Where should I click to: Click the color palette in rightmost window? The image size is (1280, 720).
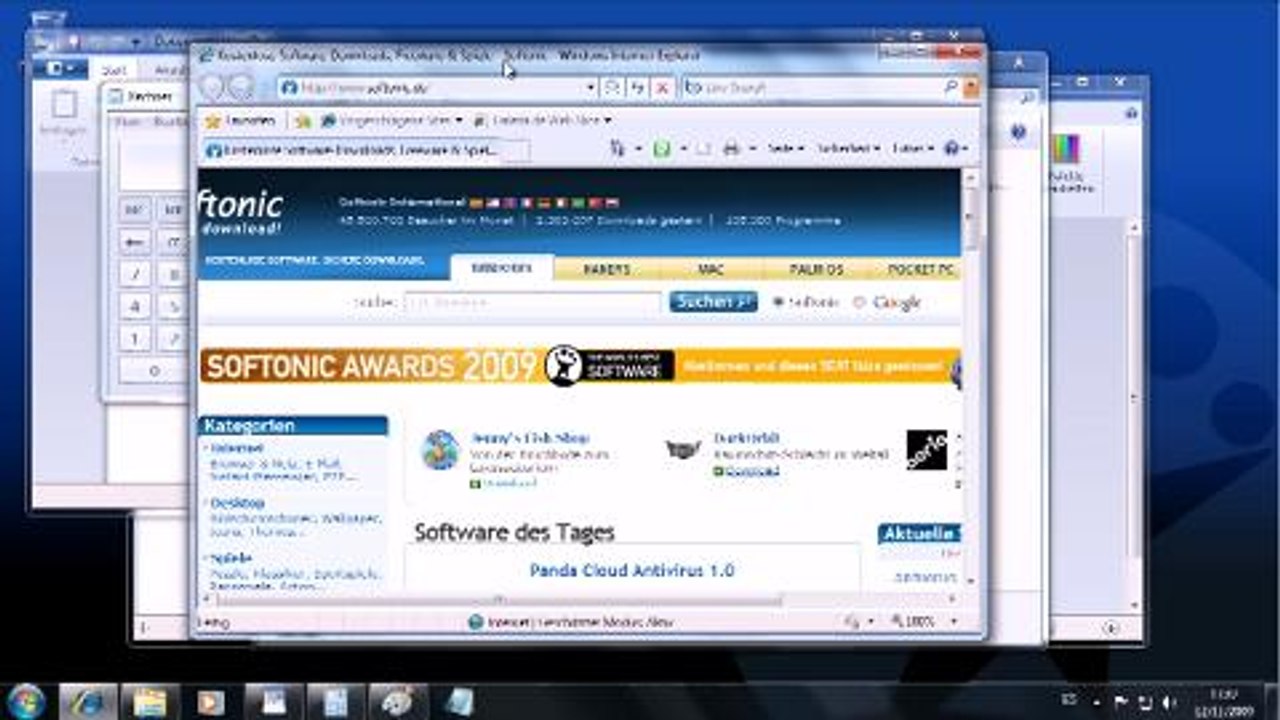click(x=1066, y=150)
